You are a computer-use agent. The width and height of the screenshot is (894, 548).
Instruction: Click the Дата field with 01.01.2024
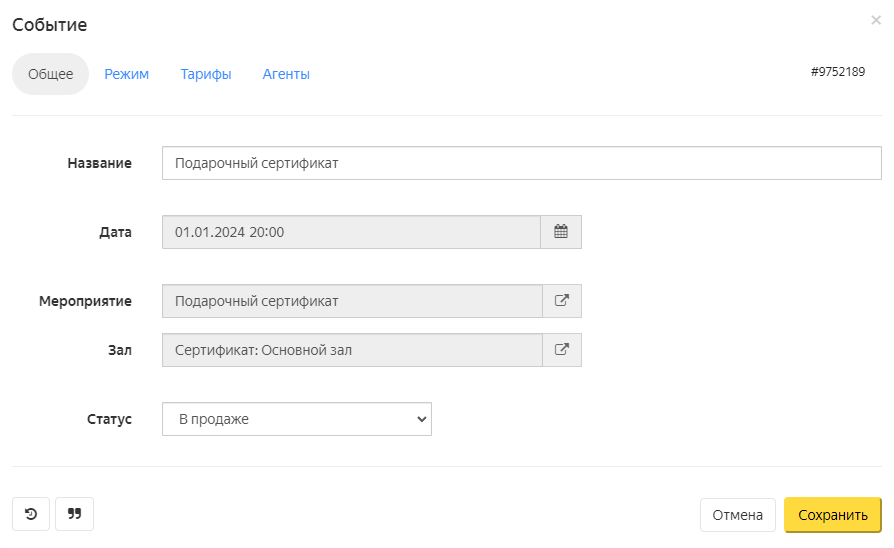(x=351, y=232)
